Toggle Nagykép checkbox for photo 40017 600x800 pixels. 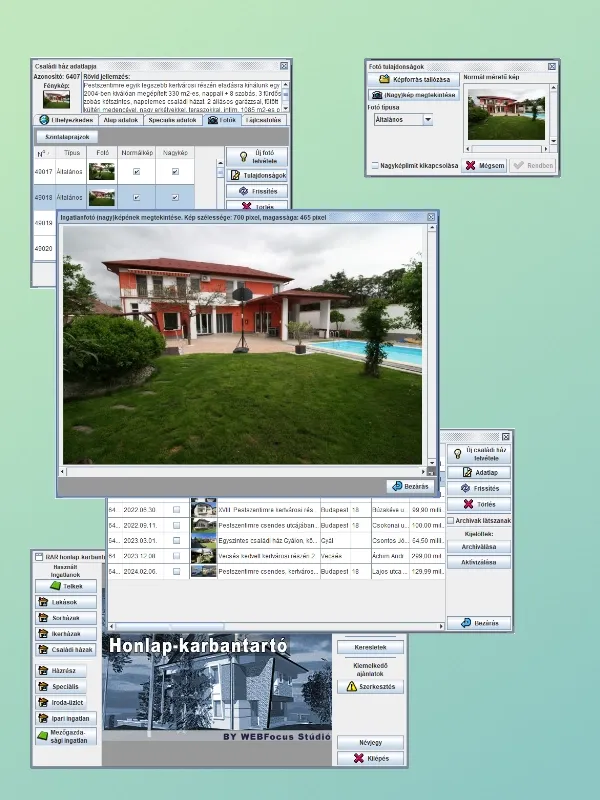175,171
